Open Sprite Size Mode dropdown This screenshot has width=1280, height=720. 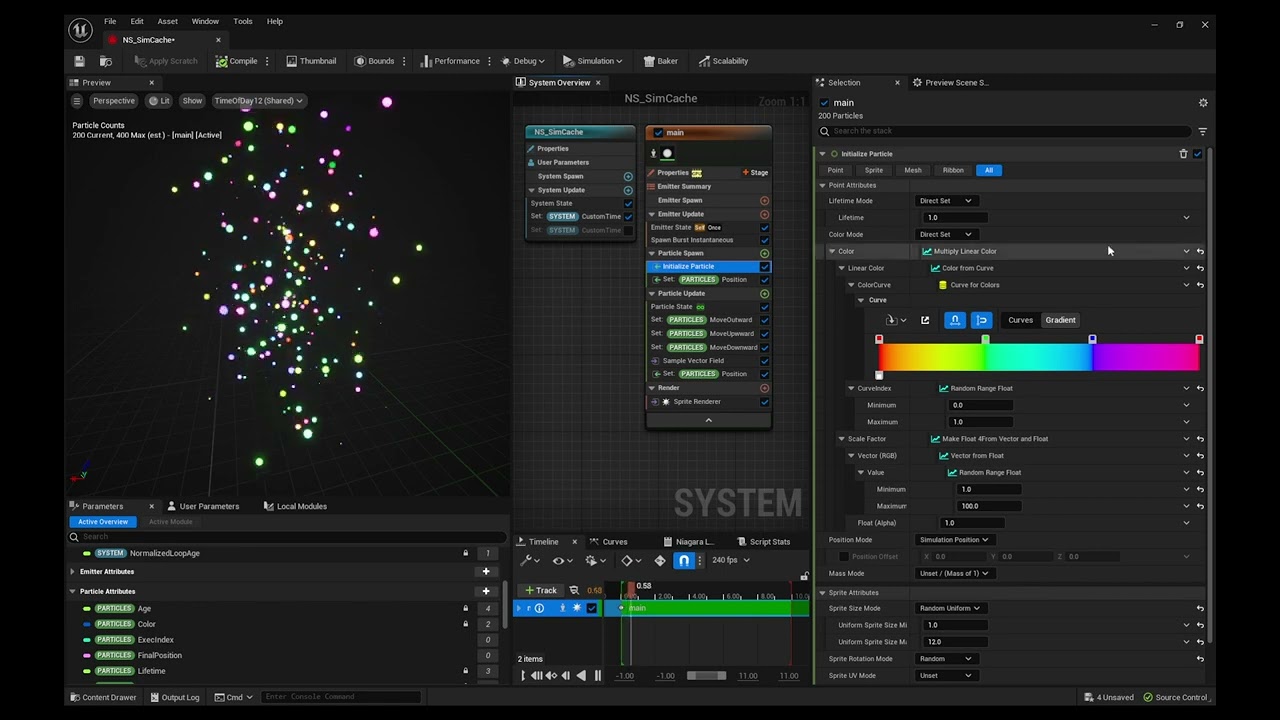click(949, 608)
